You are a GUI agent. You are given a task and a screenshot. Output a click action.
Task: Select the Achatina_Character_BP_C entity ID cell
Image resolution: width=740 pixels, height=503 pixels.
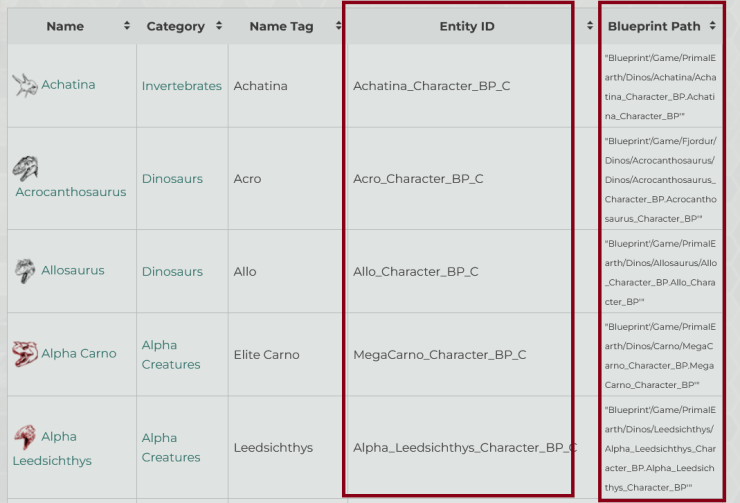click(x=431, y=86)
